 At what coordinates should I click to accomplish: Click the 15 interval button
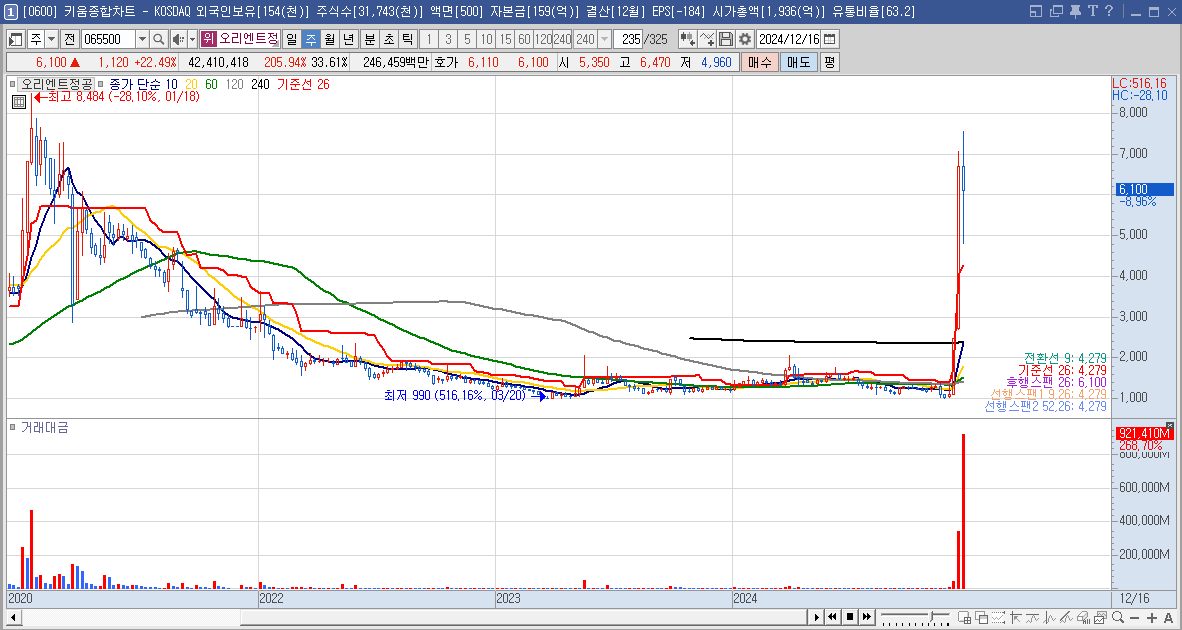tap(505, 39)
